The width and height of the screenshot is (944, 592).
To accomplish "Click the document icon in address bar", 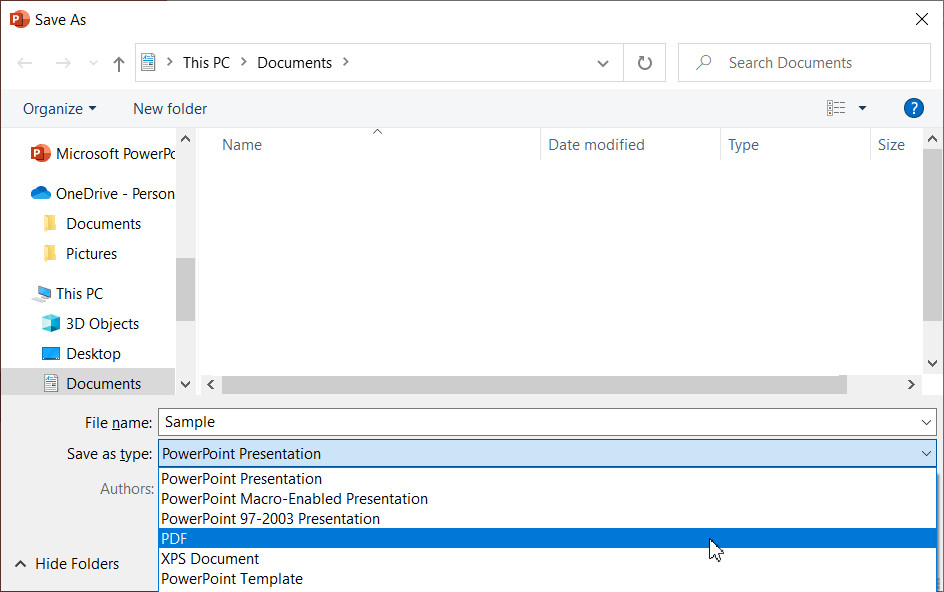I will pyautogui.click(x=148, y=62).
